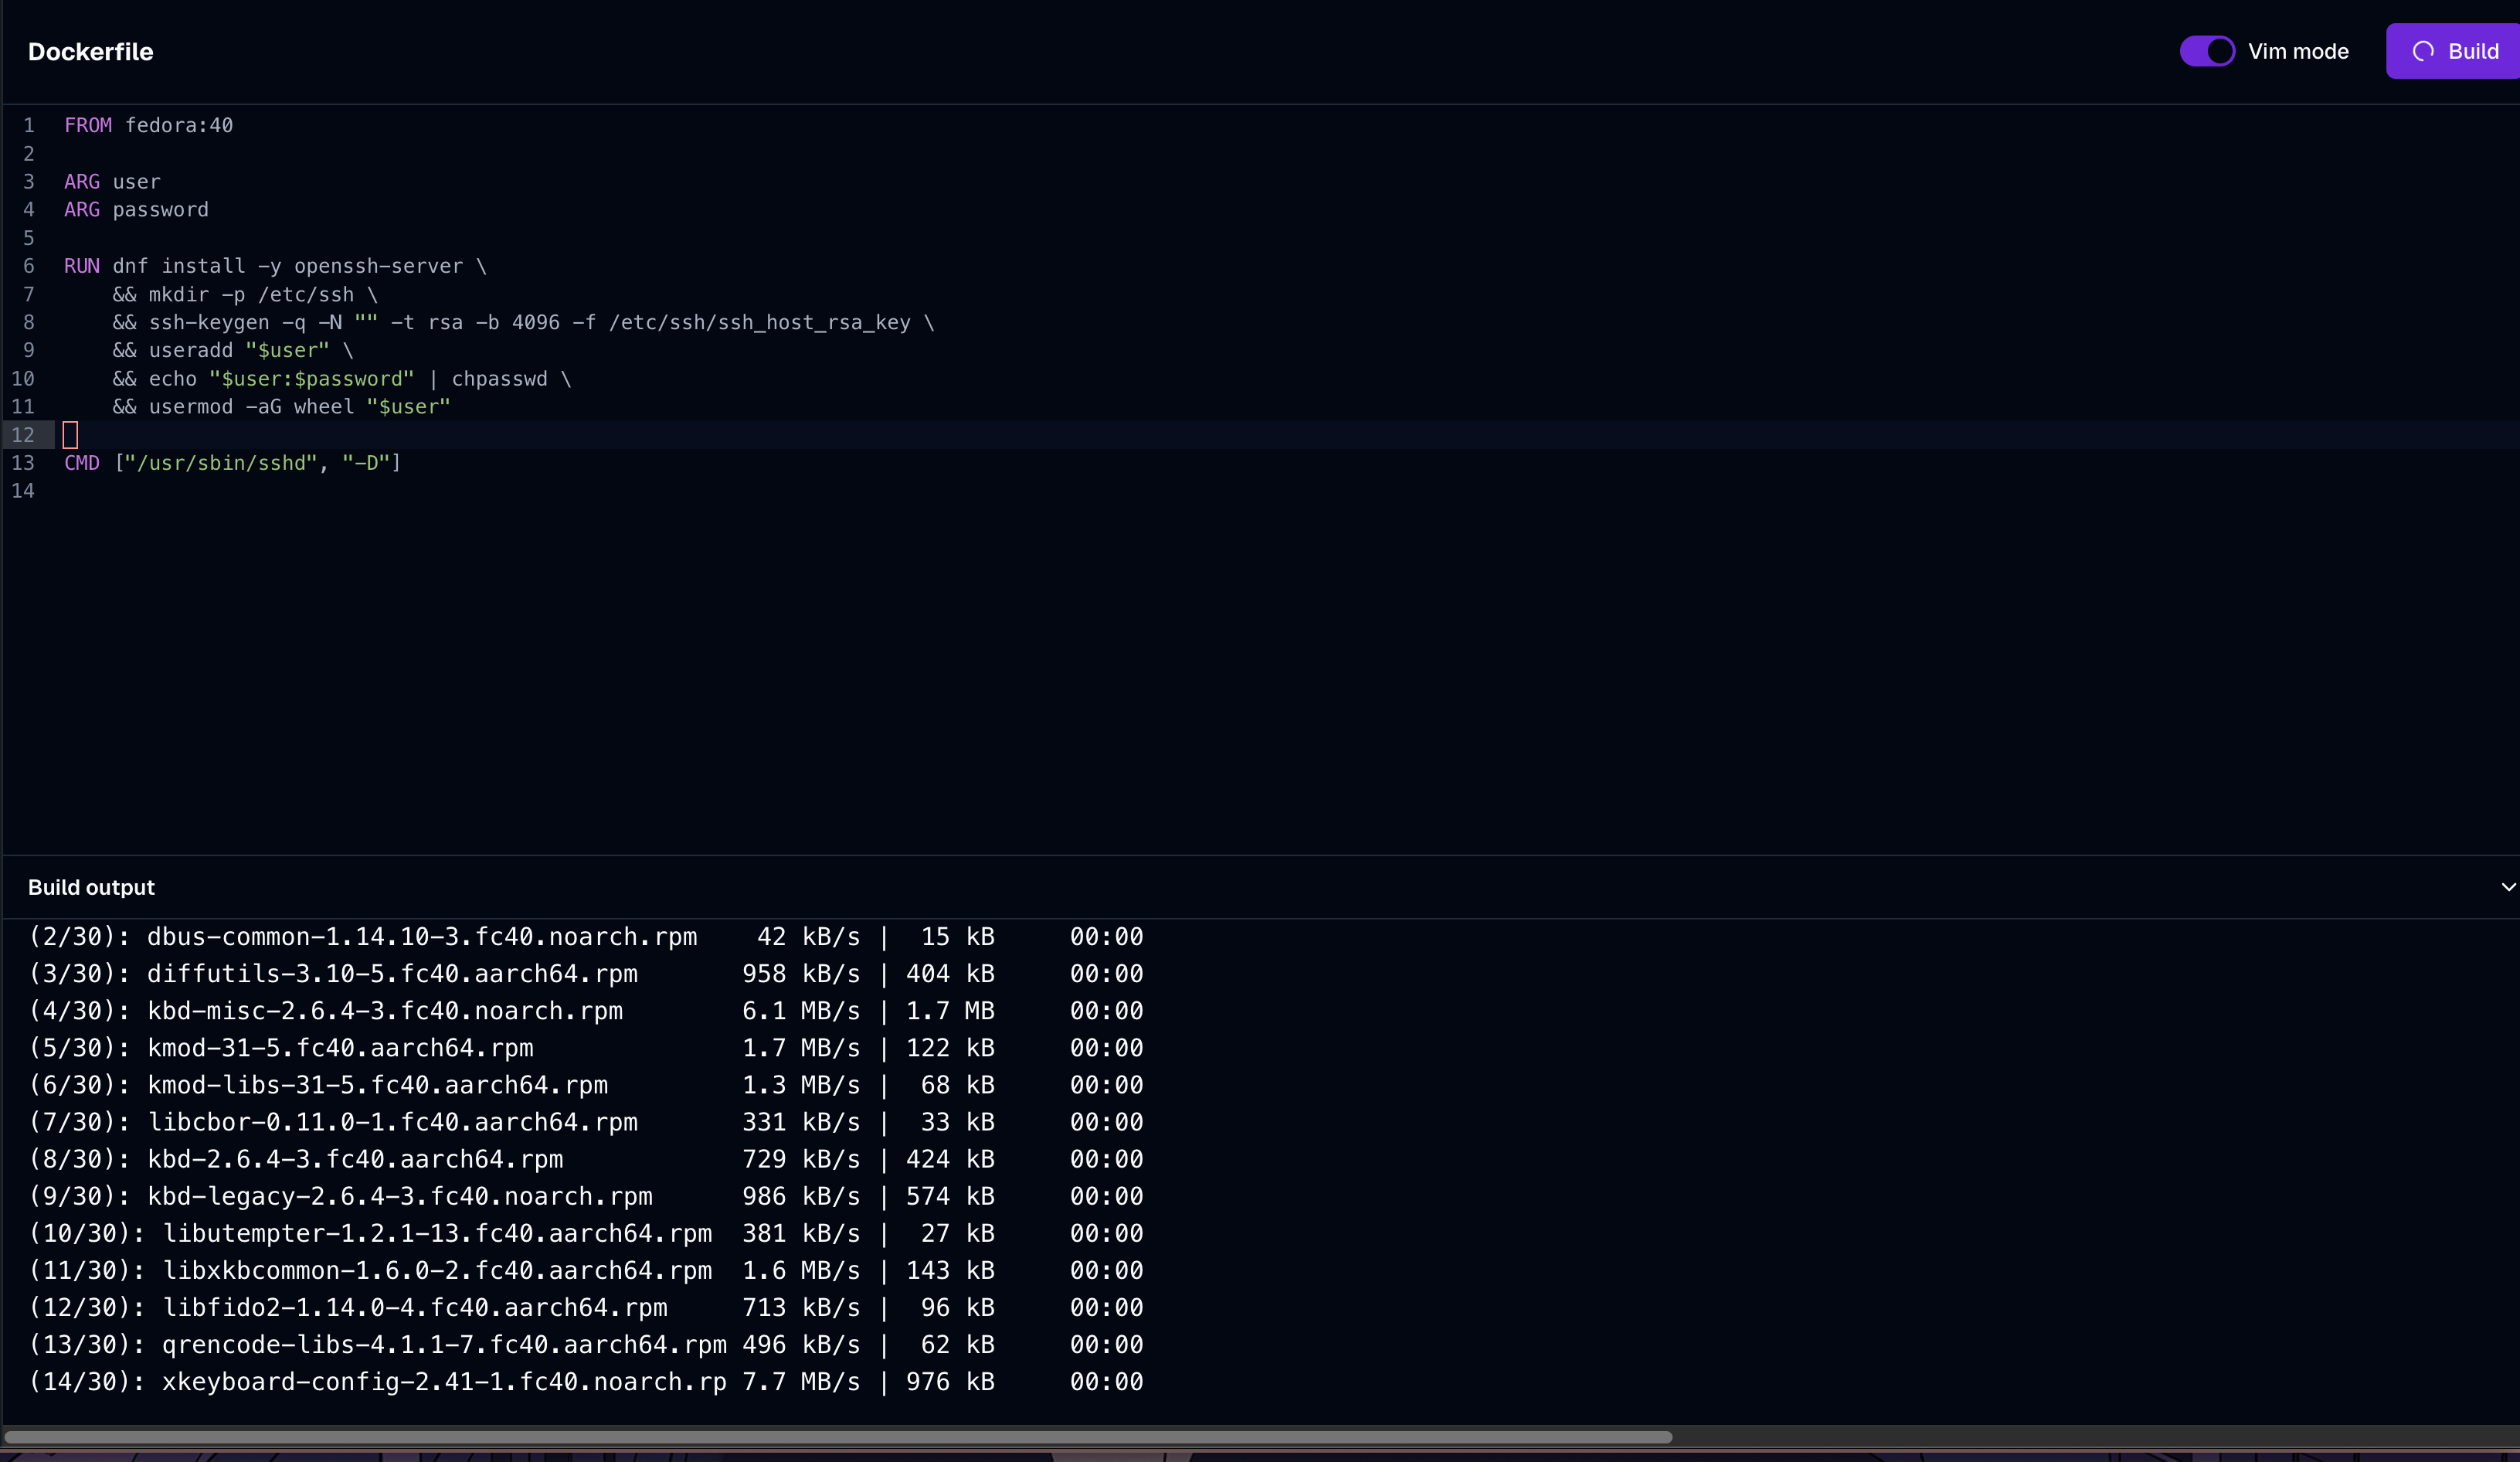This screenshot has width=2520, height=1462.
Task: Click the Build output heading
Action: click(91, 888)
